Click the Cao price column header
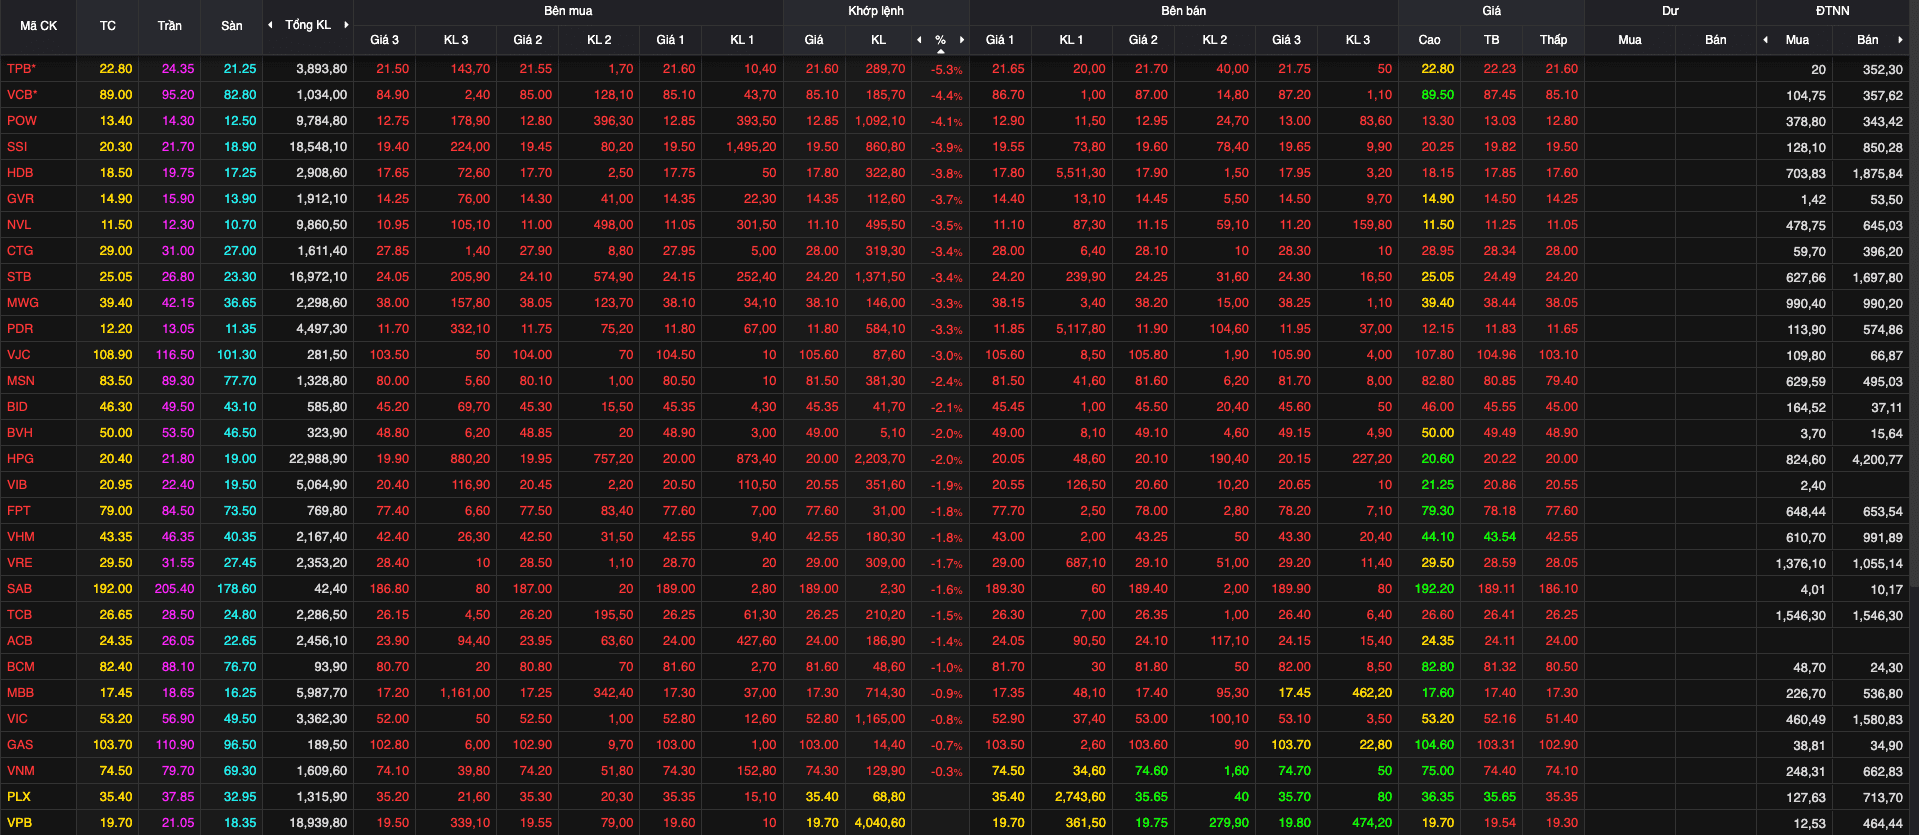Screen dimensions: 1919x835 (1429, 40)
